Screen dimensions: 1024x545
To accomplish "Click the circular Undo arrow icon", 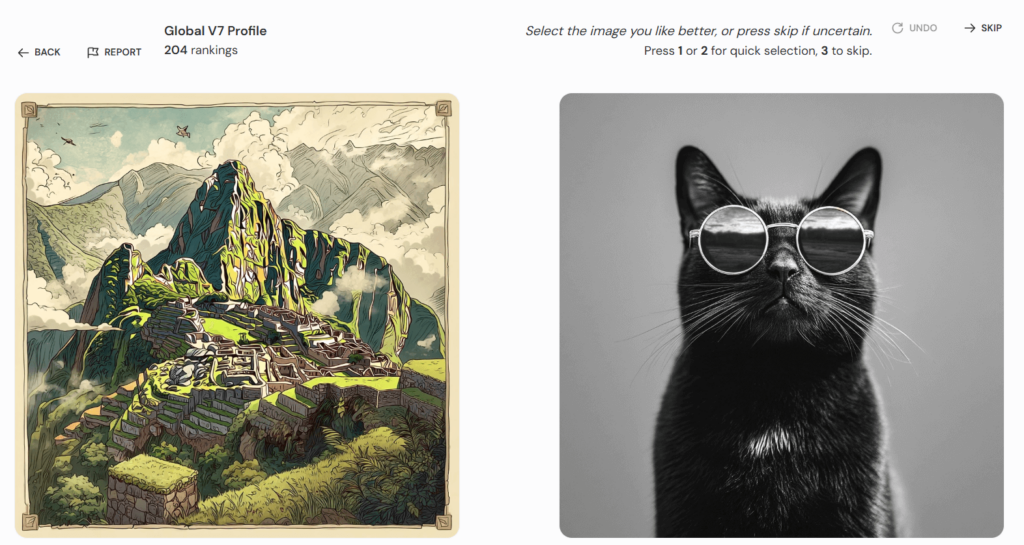I will click(897, 28).
